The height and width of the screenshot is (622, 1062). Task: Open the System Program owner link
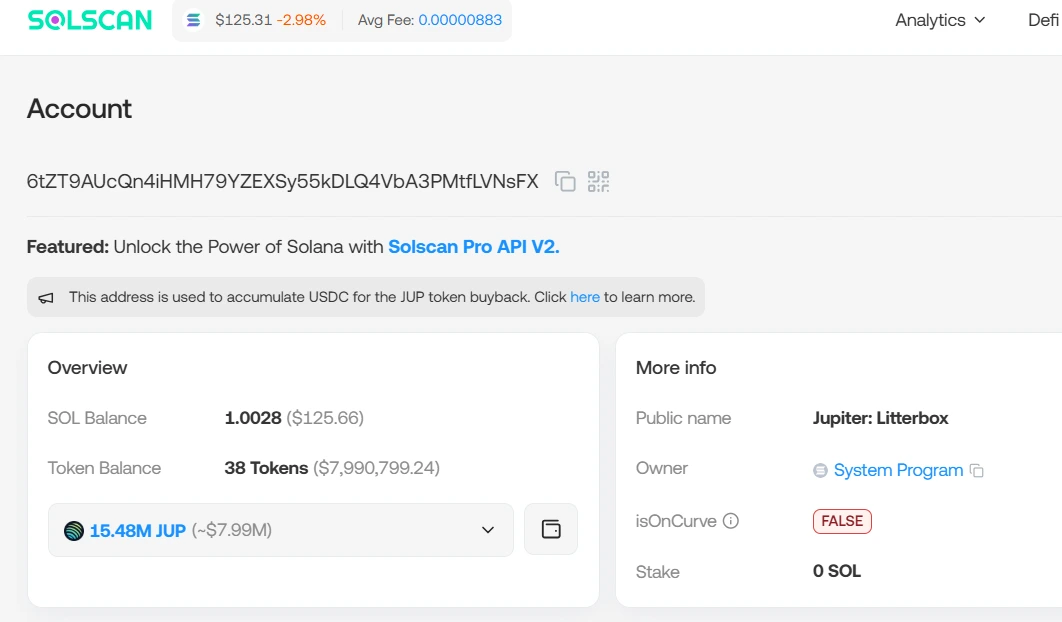898,470
